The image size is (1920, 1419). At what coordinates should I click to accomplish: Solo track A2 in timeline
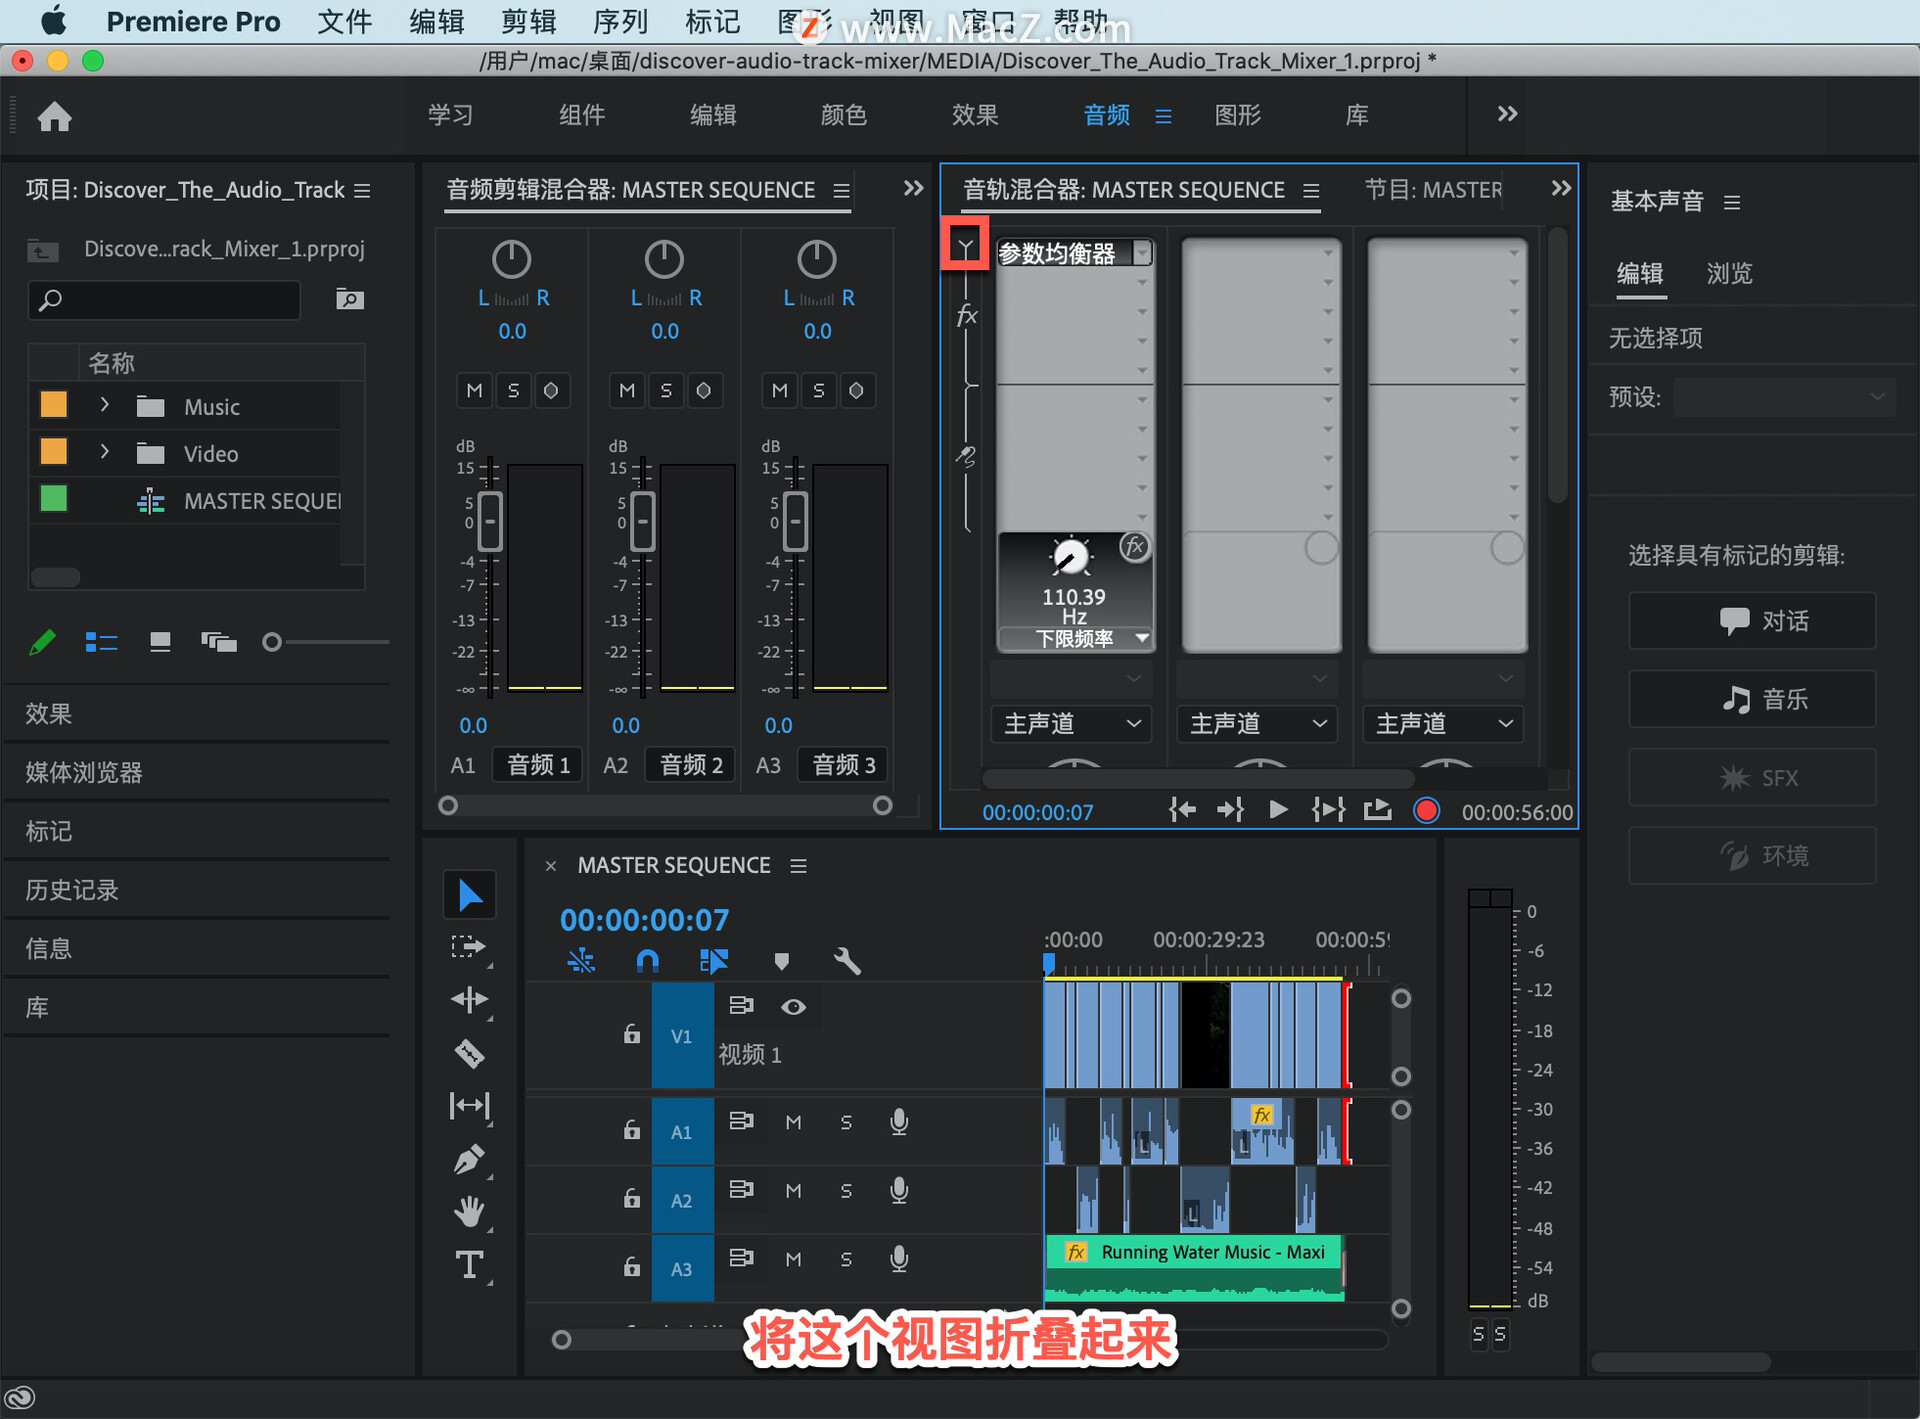coord(846,1191)
